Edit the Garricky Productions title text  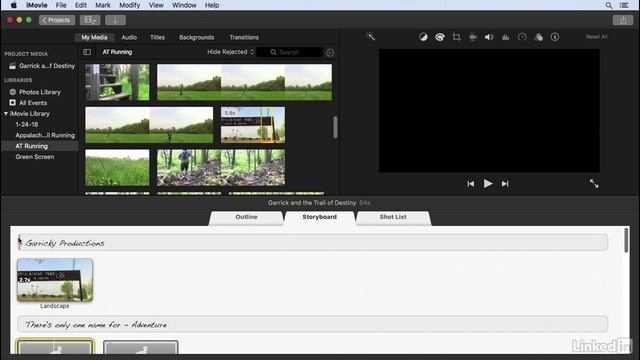(65, 243)
